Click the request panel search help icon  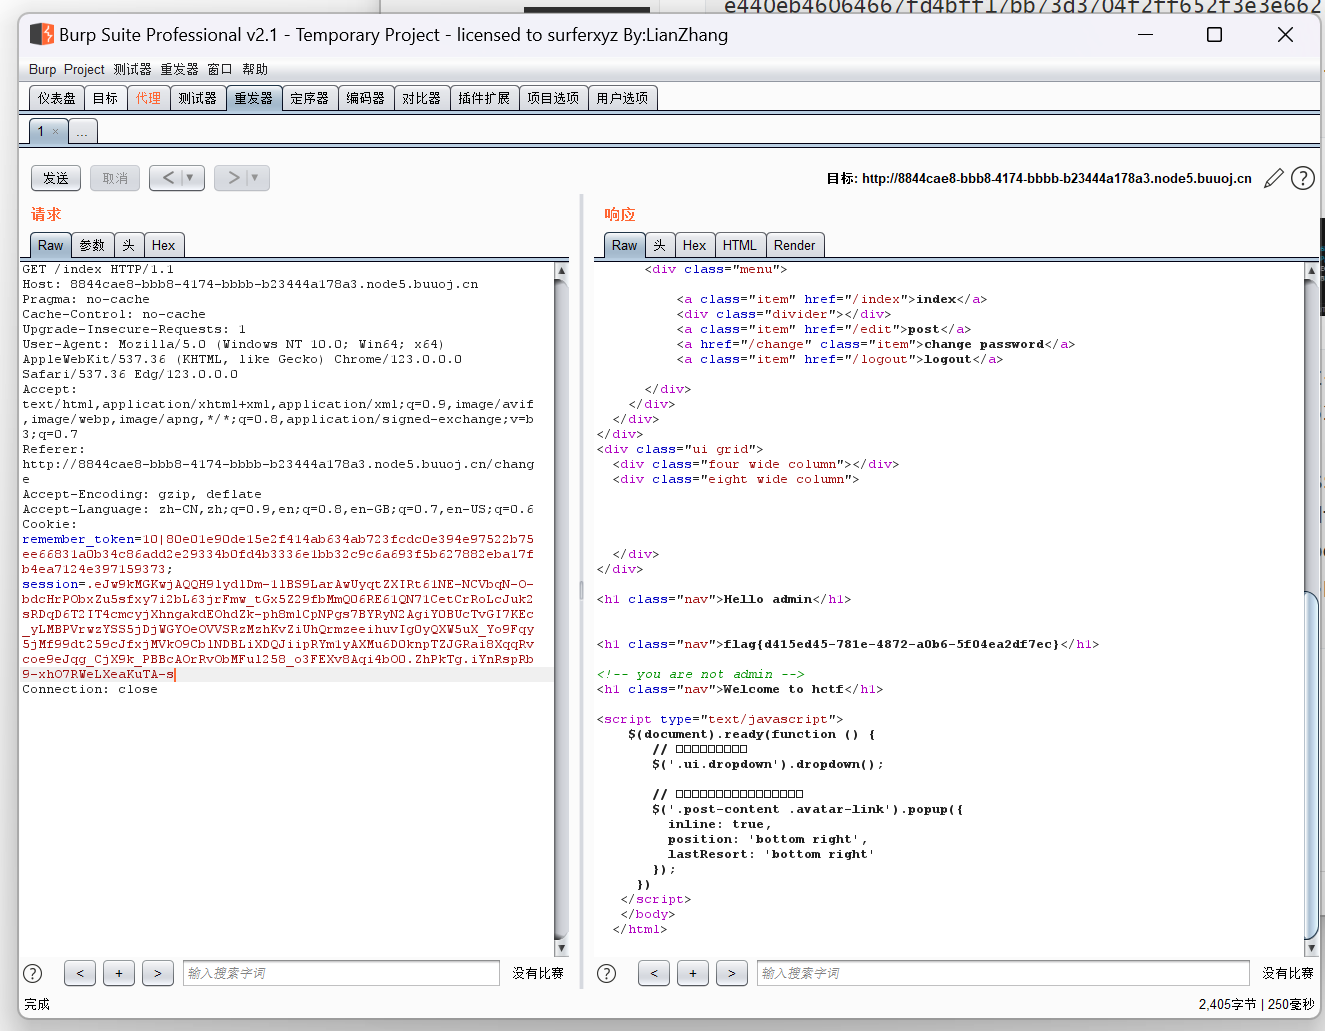[x=33, y=973]
